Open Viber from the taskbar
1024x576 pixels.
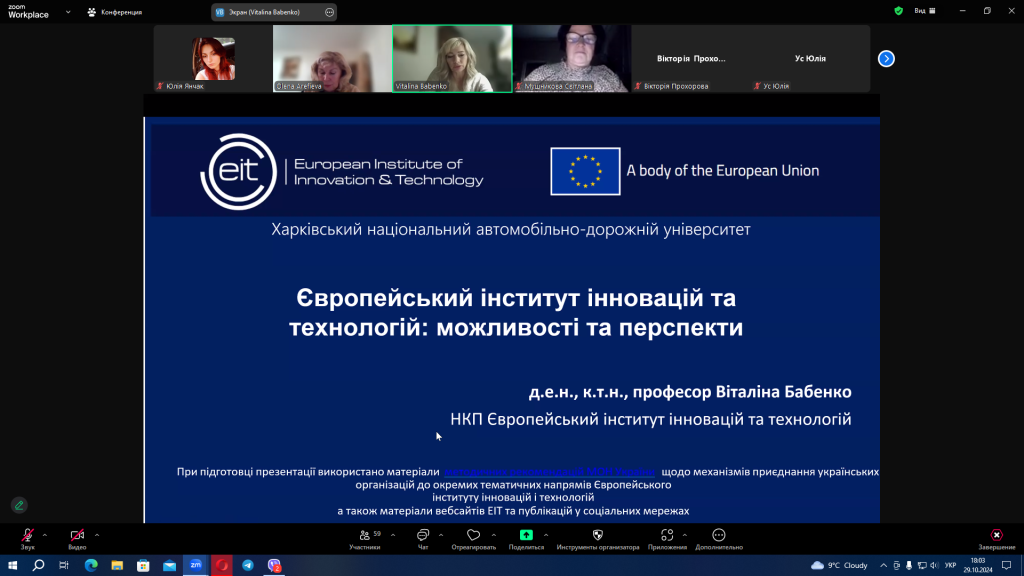click(274, 565)
